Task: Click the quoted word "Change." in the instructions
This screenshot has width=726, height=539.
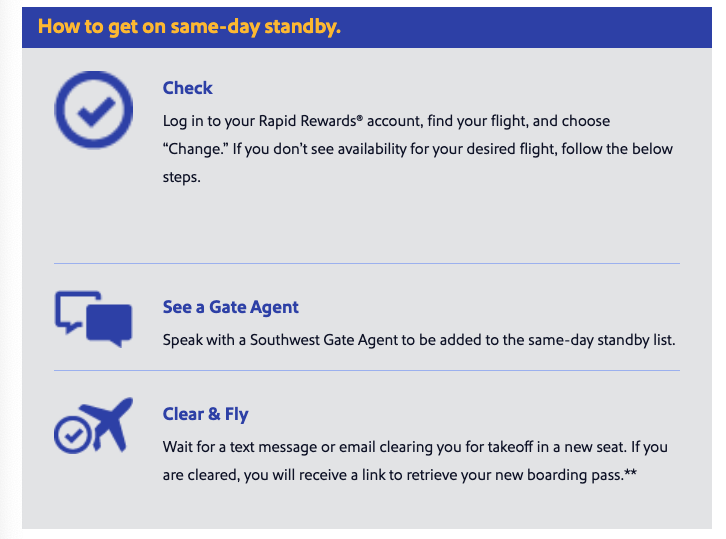Action: click(197, 149)
